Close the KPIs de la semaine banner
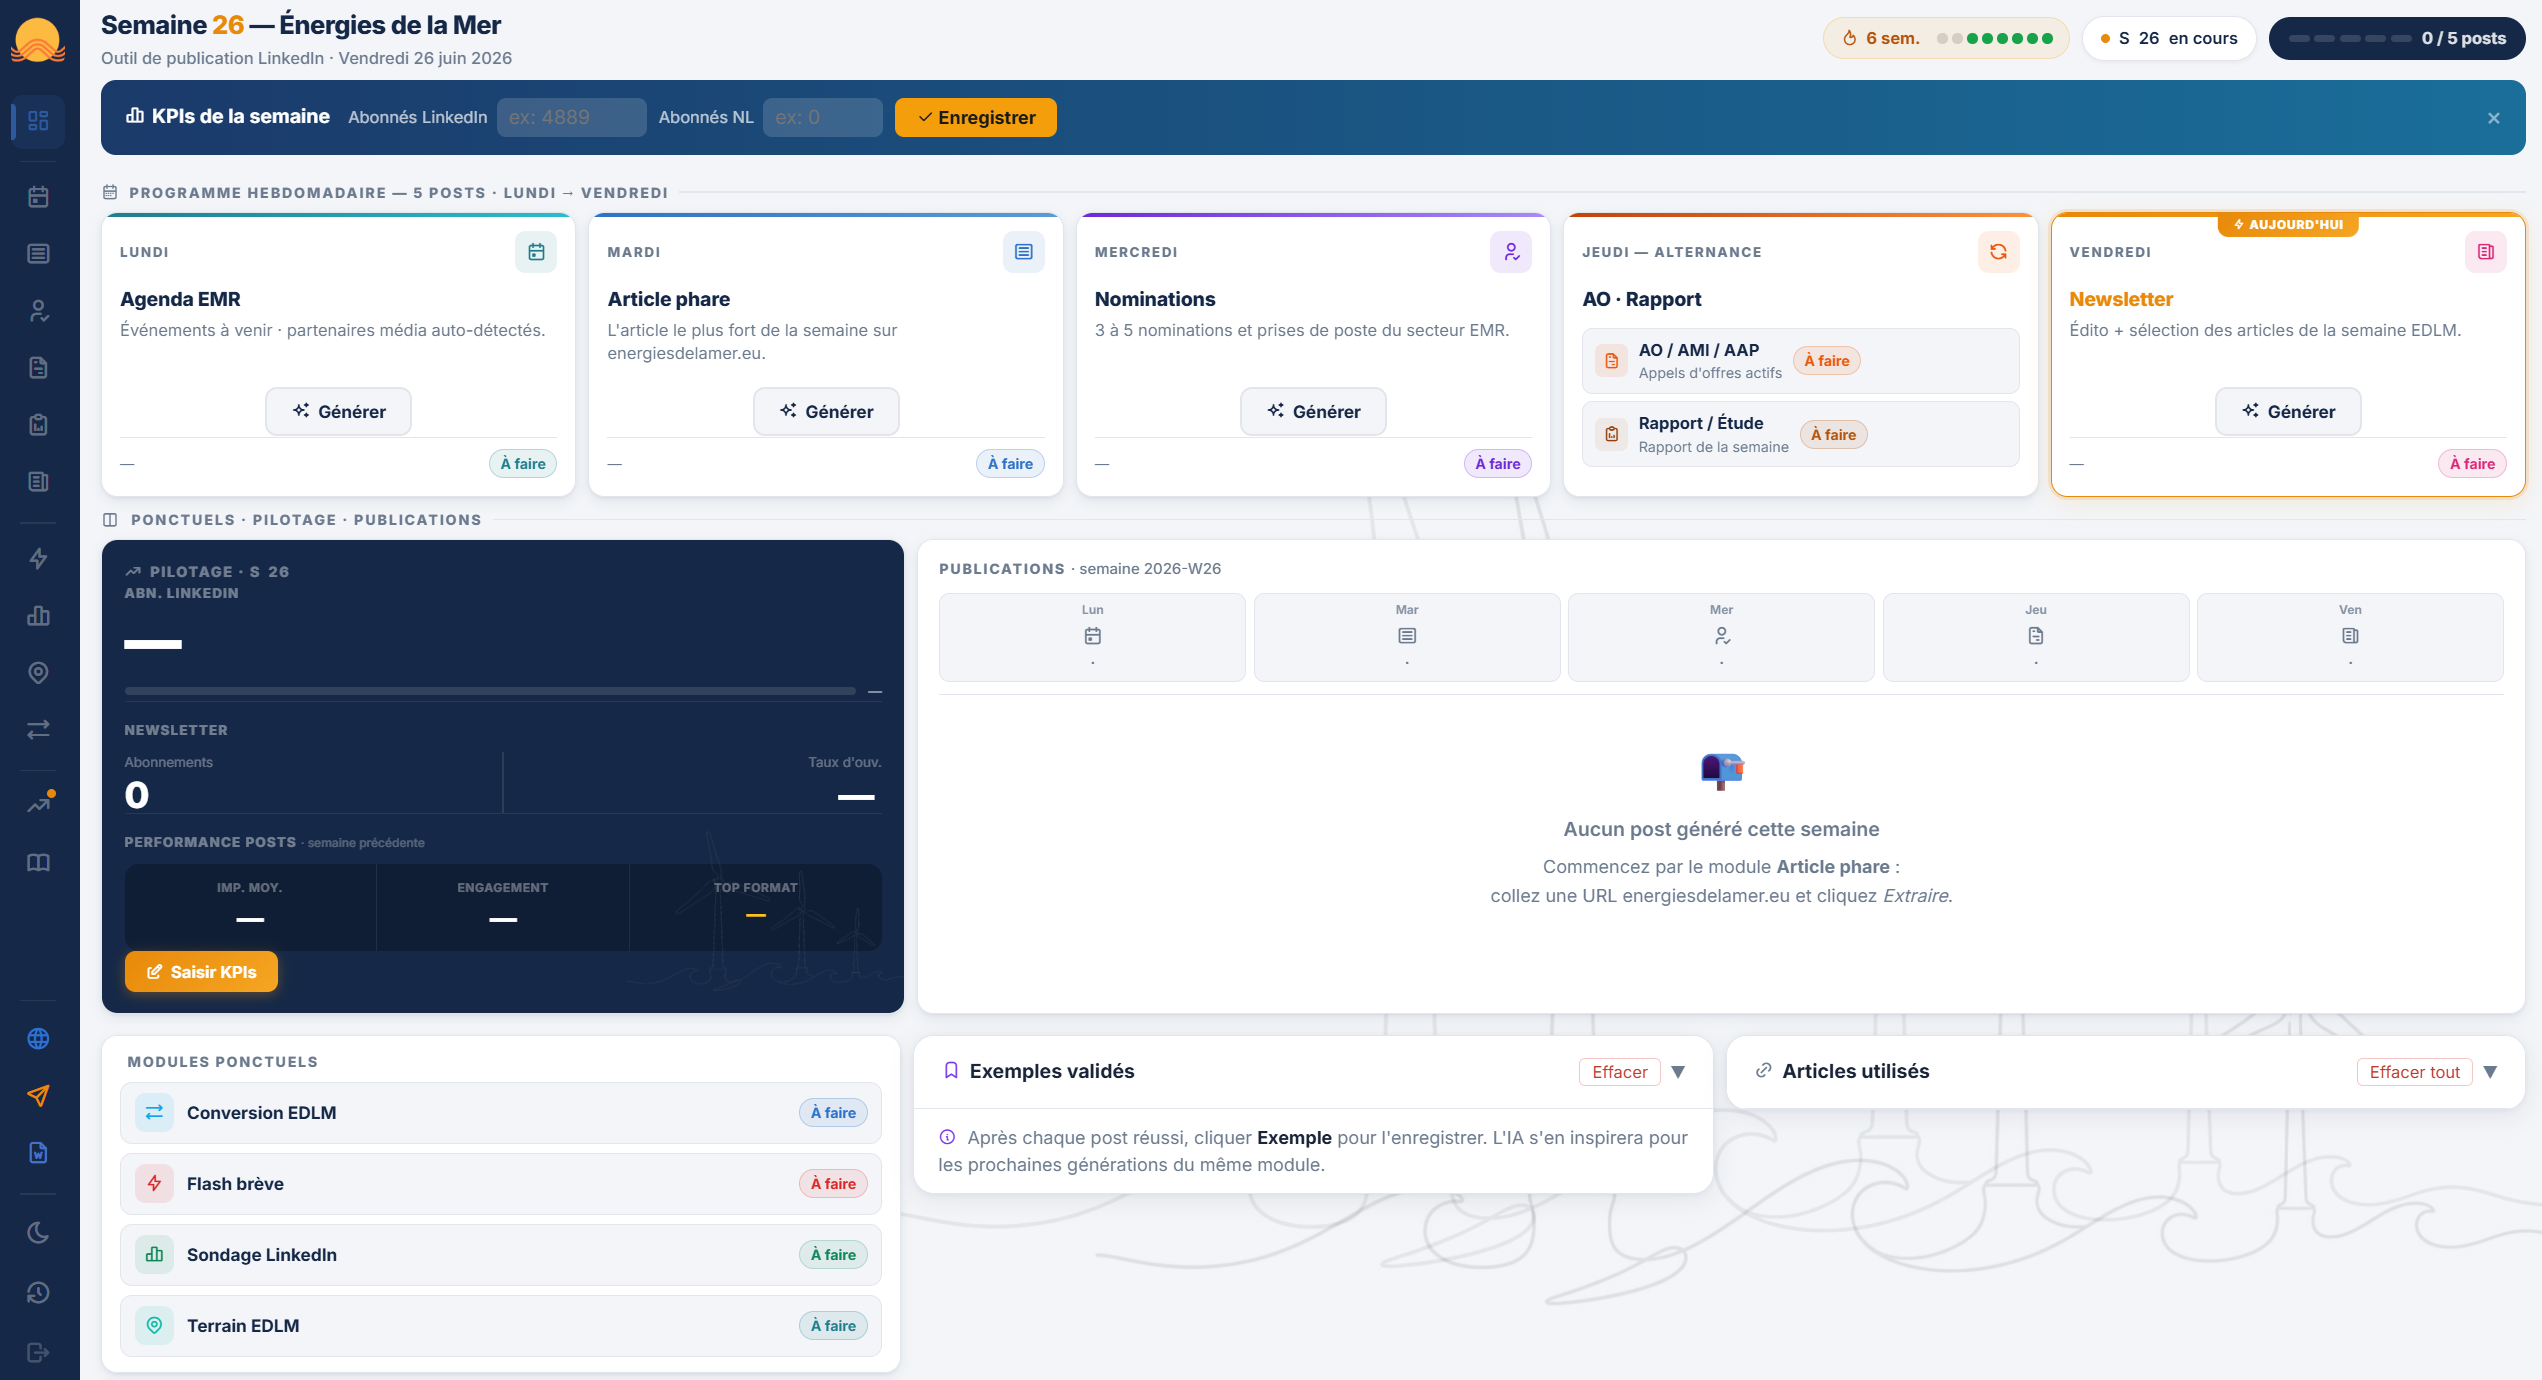The width and height of the screenshot is (2542, 1380). [2494, 118]
